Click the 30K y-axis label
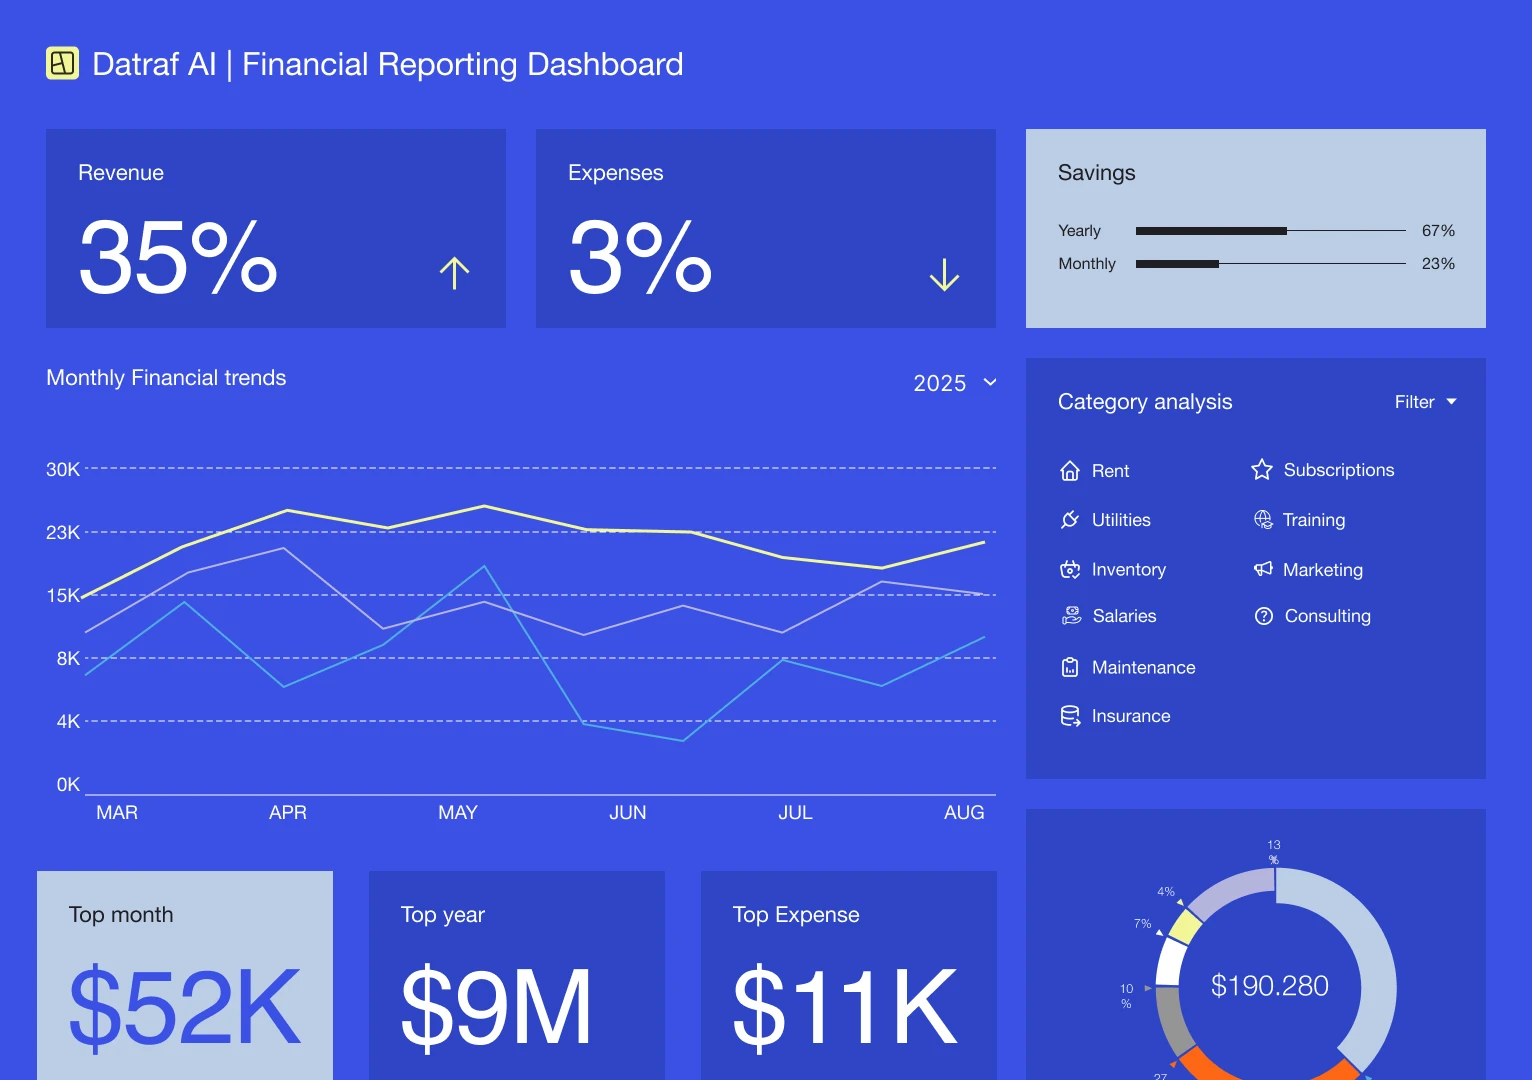Viewport: 1532px width, 1080px height. tap(63, 469)
